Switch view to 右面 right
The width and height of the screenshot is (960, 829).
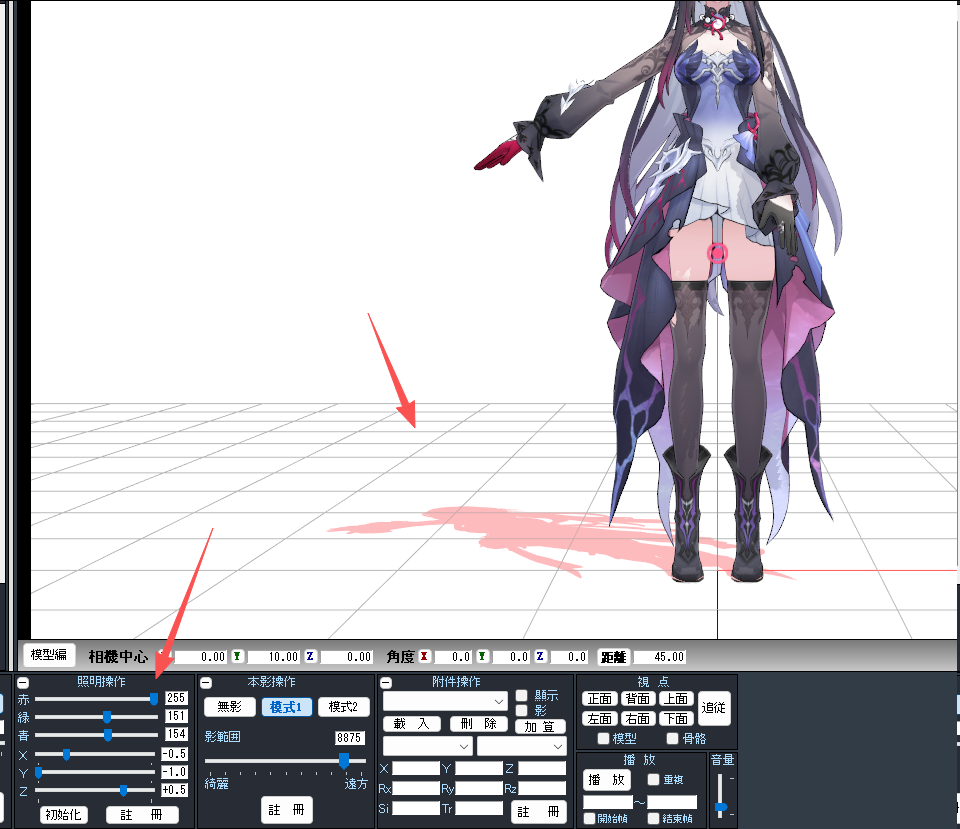(638, 718)
